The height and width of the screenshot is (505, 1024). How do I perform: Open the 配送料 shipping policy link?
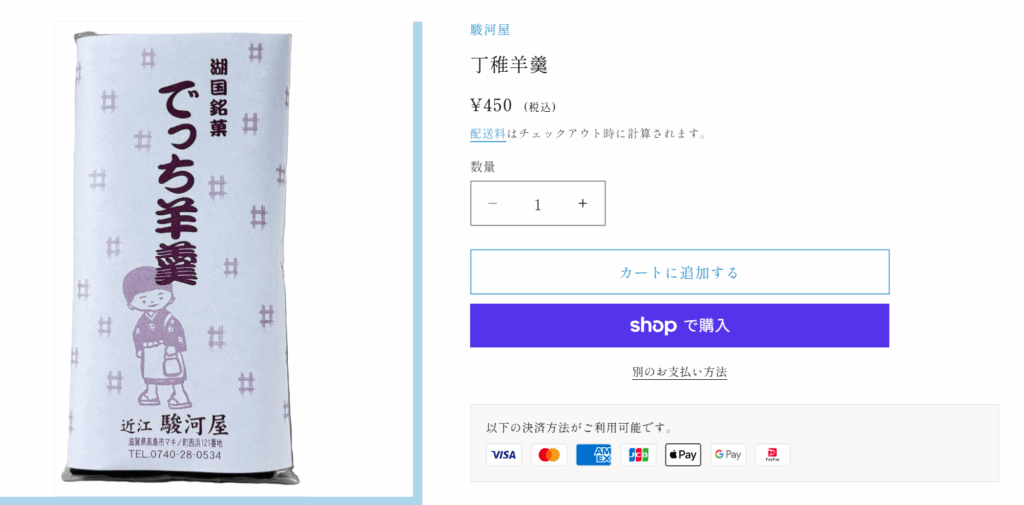488,133
